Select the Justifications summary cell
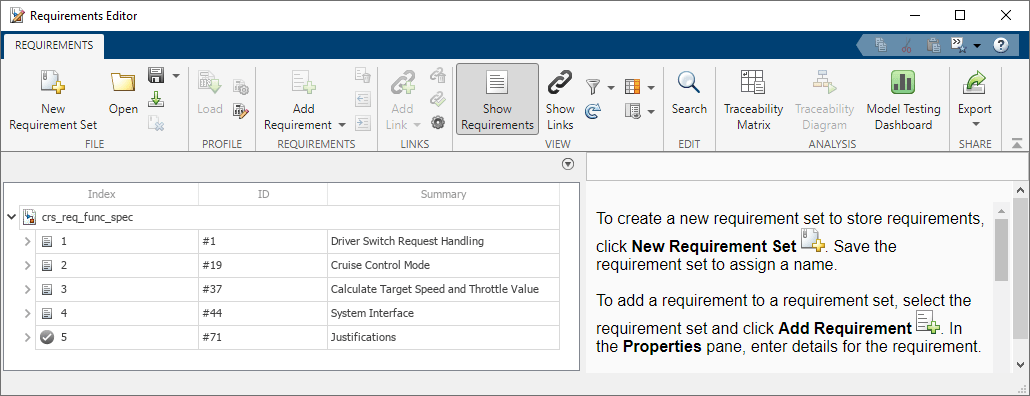Image resolution: width=1030 pixels, height=396 pixels. (x=443, y=338)
